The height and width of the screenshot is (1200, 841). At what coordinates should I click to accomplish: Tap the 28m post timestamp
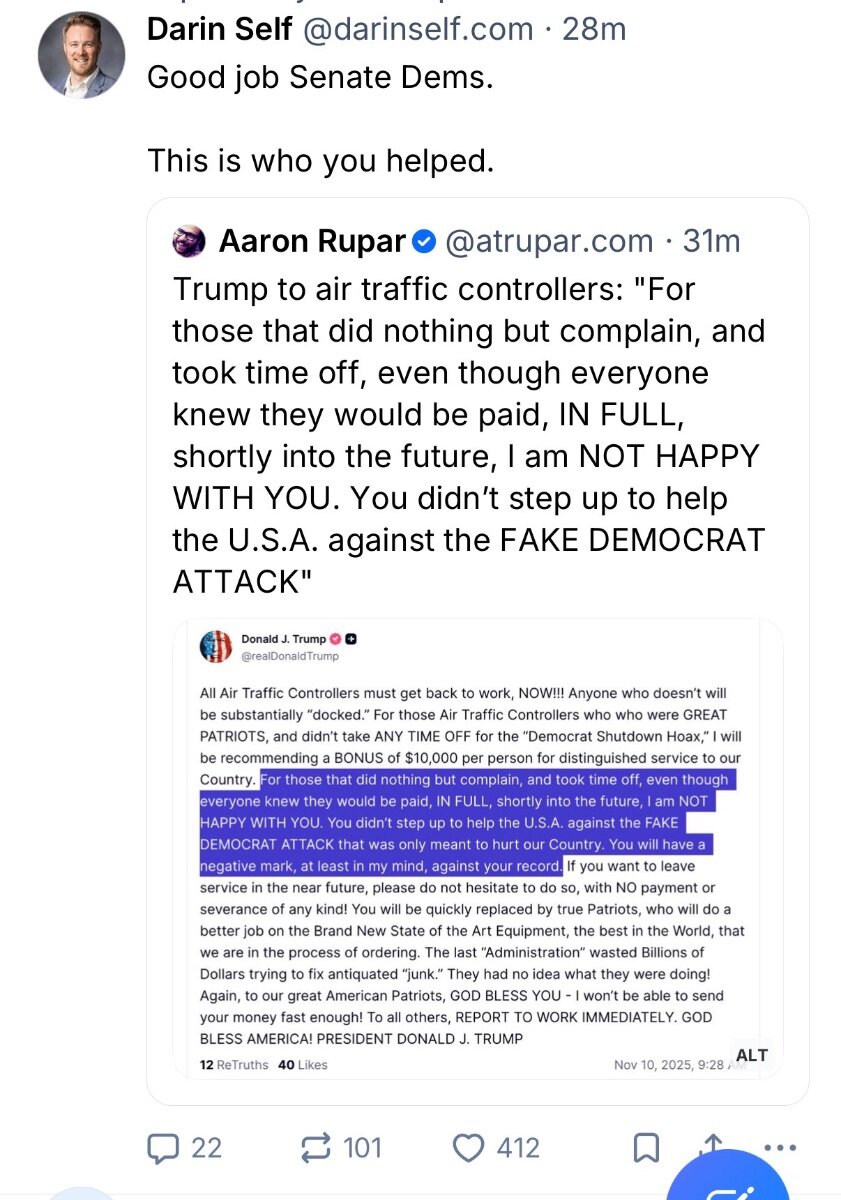click(594, 29)
